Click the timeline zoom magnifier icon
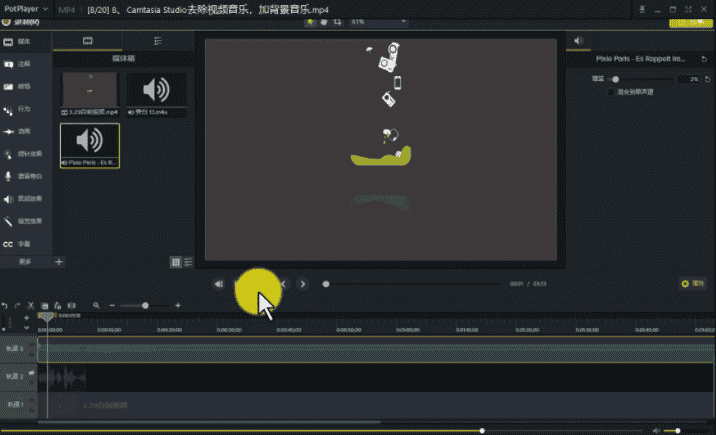716x435 pixels. (96, 305)
